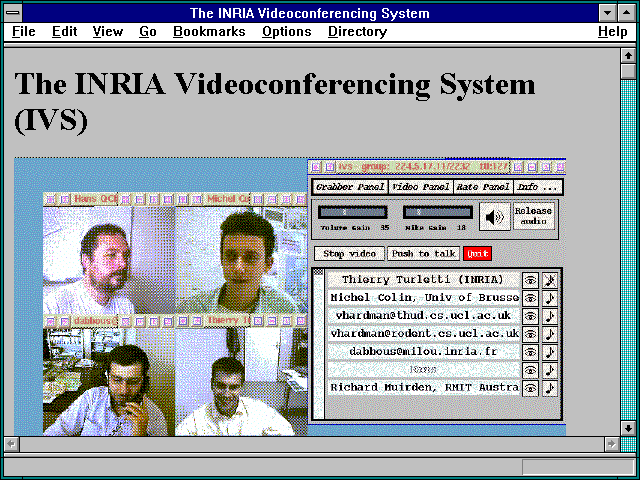
Task: Click the Hans QCI video feed
Action: pyautogui.click(x=109, y=260)
